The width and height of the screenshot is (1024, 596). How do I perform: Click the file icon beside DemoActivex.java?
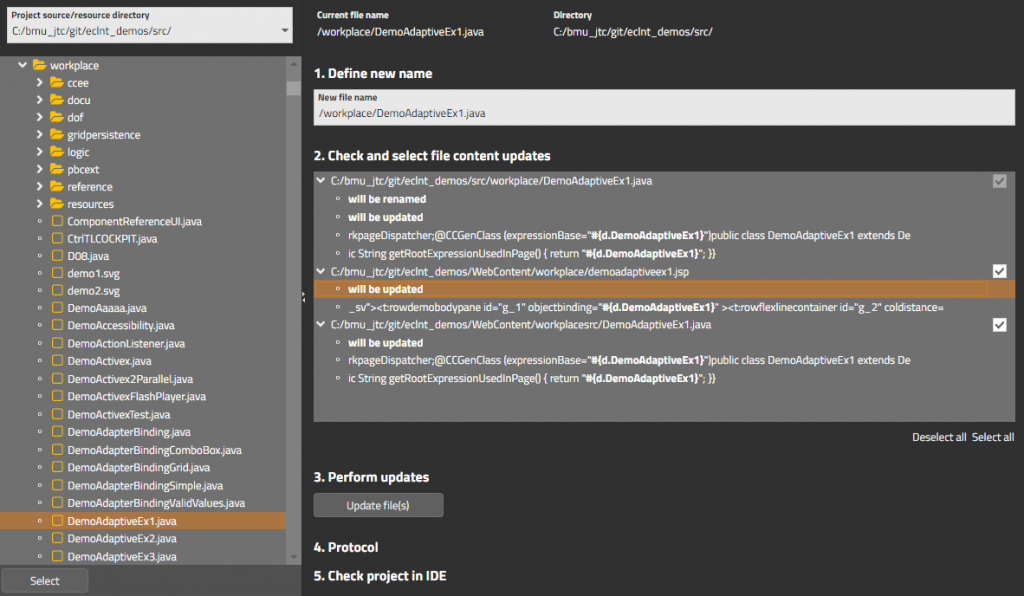pyautogui.click(x=57, y=361)
